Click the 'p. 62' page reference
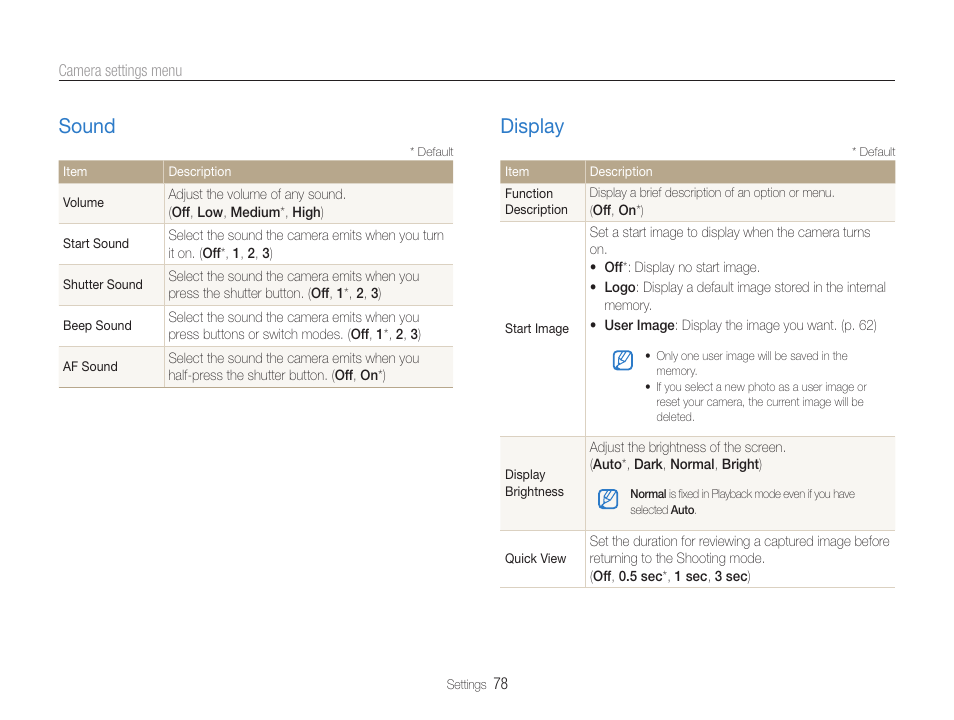This screenshot has height=720, width=954. 858,326
